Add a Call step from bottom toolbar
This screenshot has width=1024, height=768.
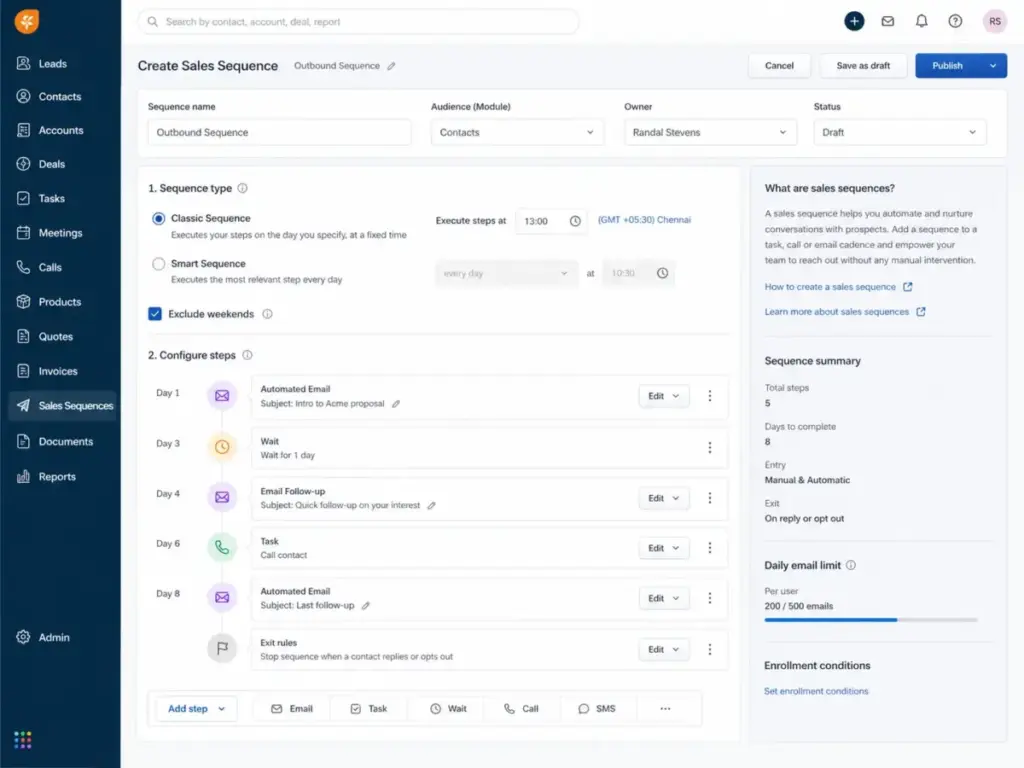point(521,709)
